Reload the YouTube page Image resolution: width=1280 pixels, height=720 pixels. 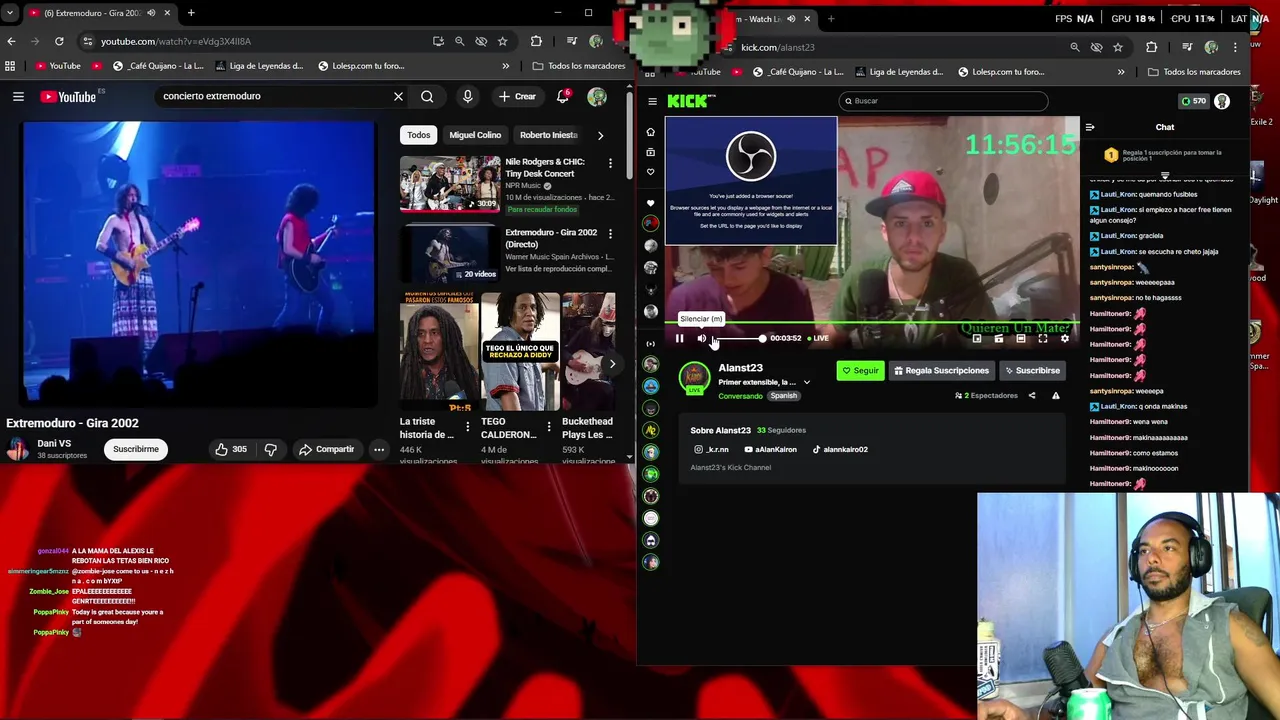59,41
